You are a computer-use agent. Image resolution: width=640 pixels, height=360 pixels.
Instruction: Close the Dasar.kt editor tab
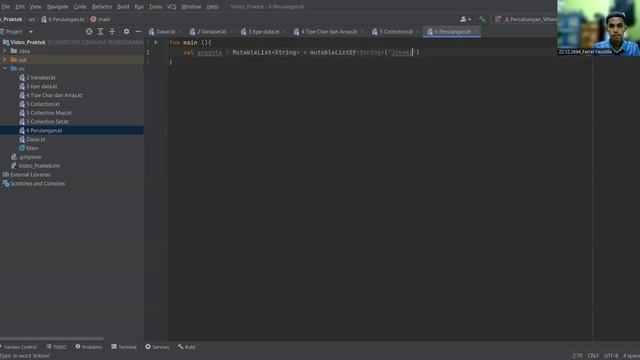tap(181, 32)
